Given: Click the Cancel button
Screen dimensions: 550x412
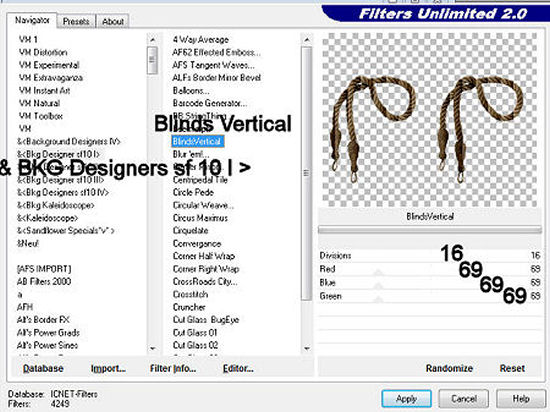Looking at the screenshot, I should pyautogui.click(x=463, y=399).
